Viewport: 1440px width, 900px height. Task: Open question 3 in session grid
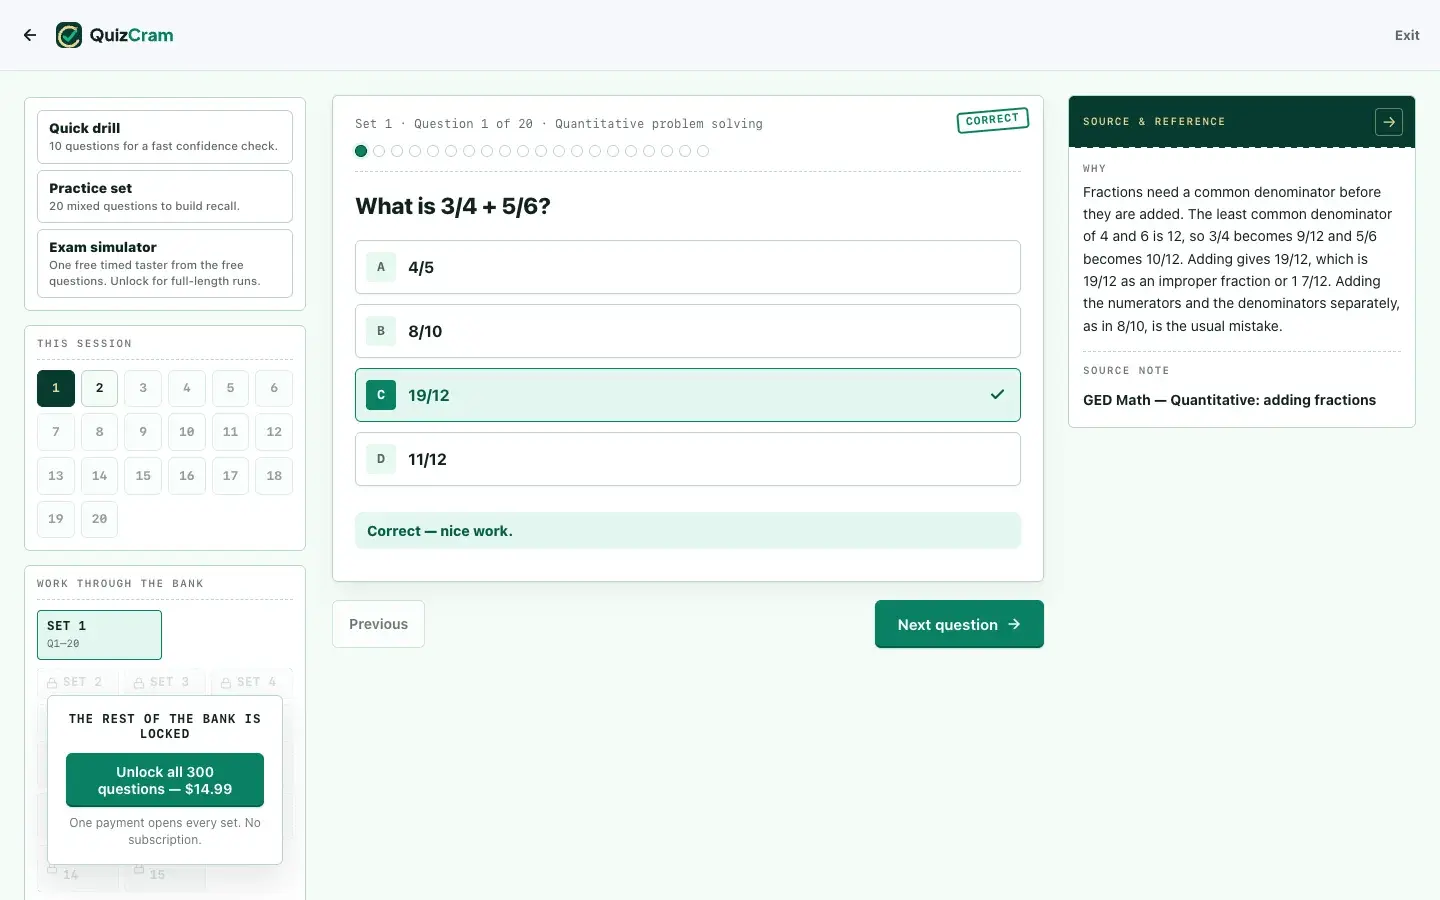tap(143, 388)
